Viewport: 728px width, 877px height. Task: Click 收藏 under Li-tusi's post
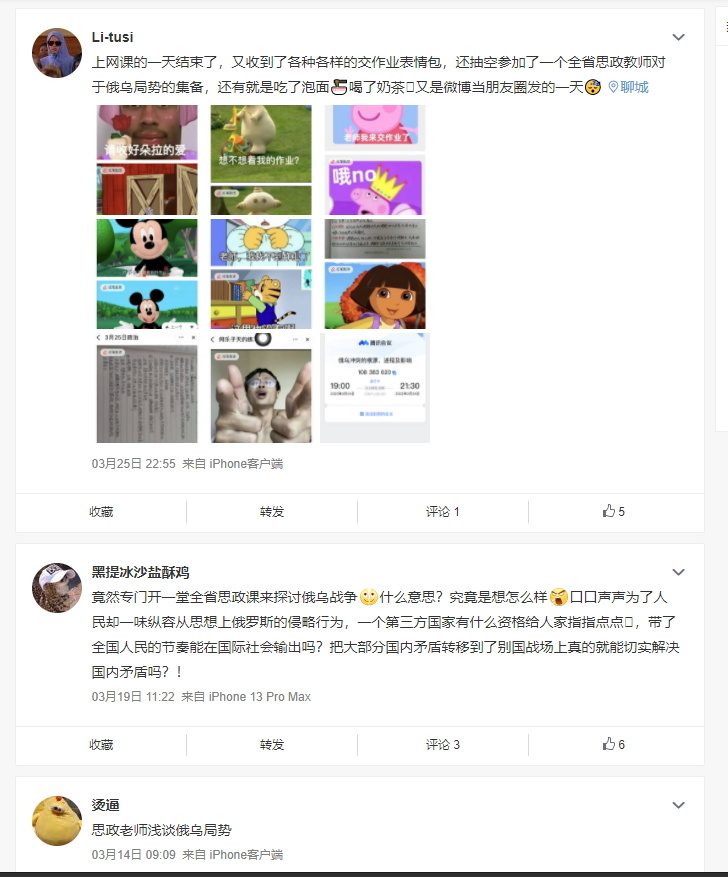click(x=101, y=512)
